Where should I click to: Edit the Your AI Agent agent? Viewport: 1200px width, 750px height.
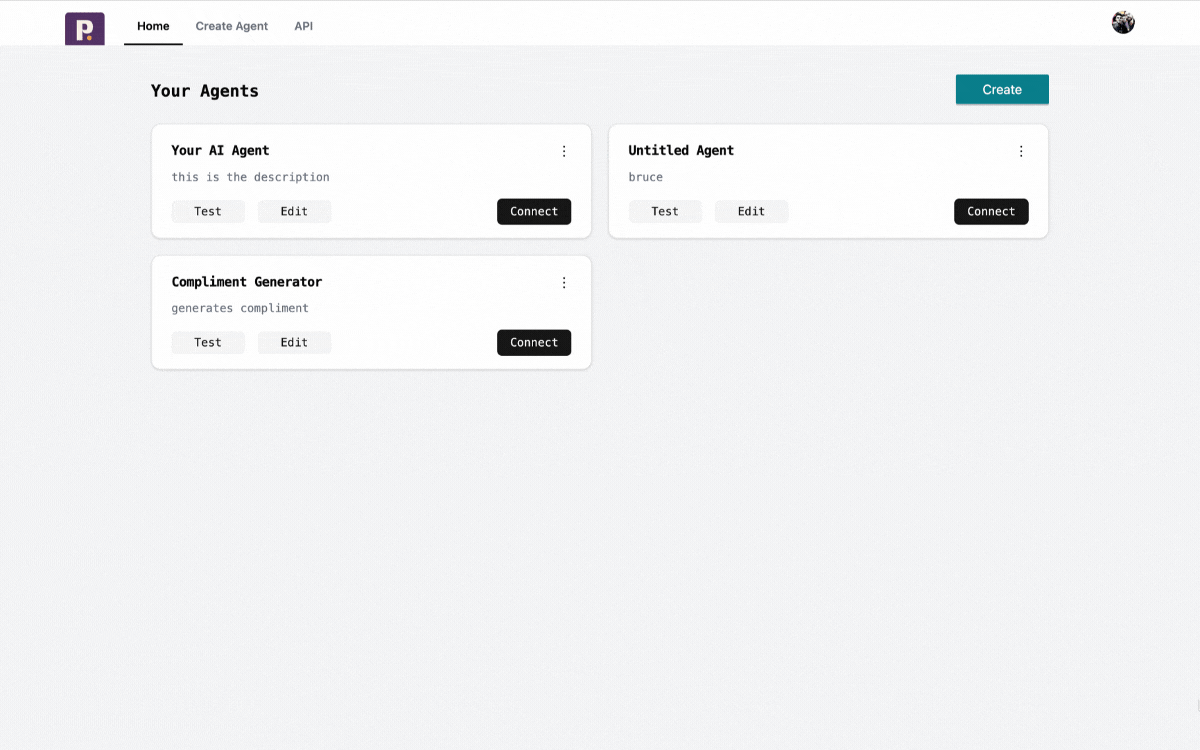(x=294, y=211)
